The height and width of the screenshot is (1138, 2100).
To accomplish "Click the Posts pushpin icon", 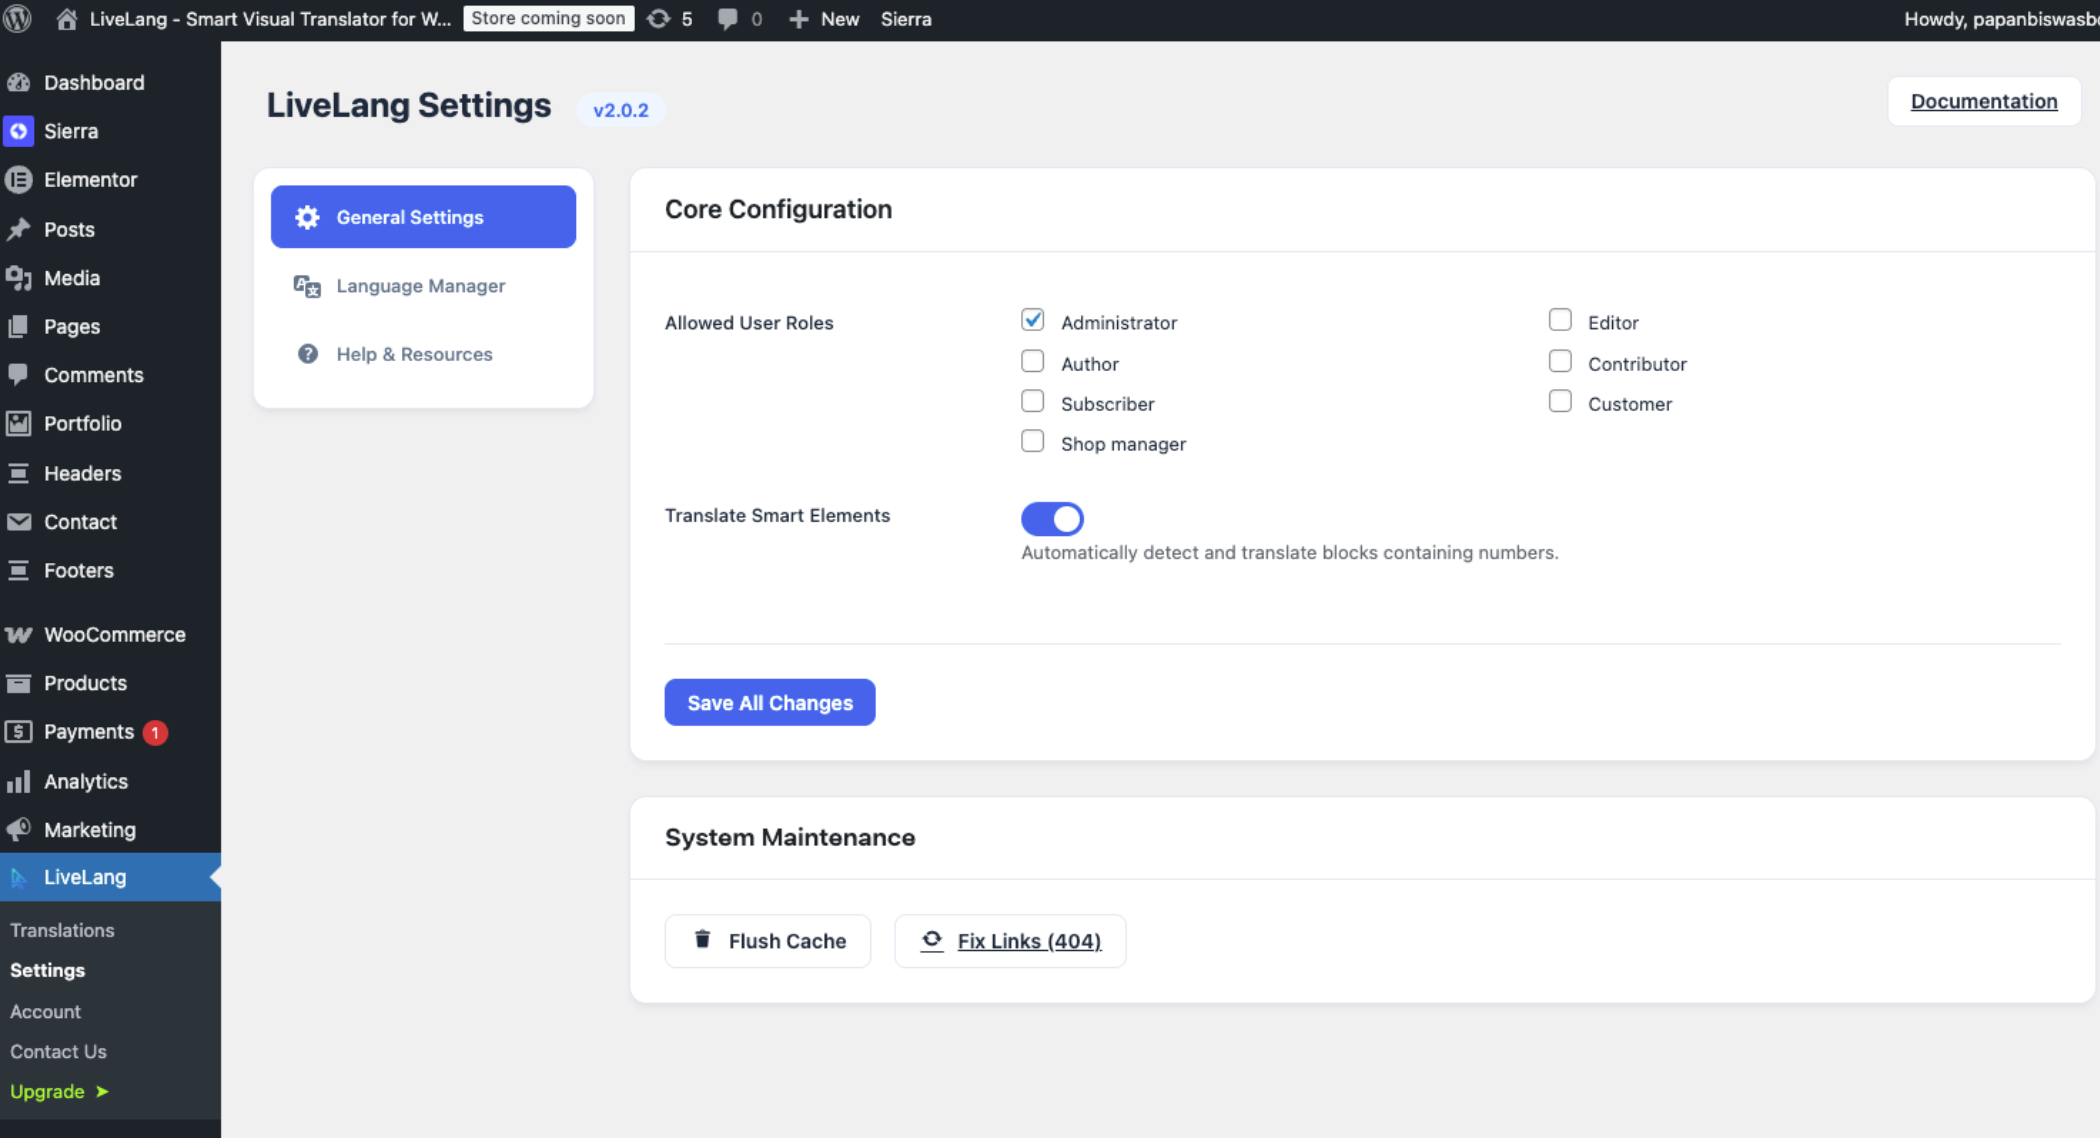I will coord(19,229).
